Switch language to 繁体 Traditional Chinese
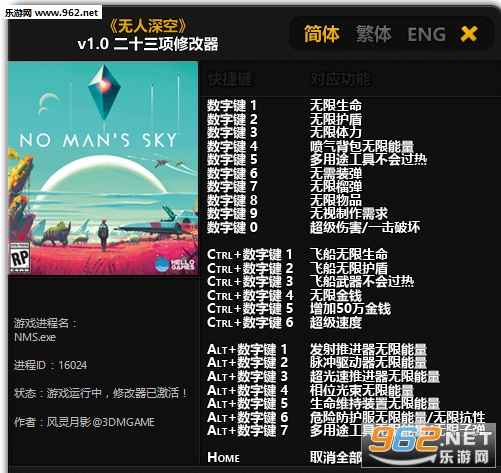The image size is (501, 473). [373, 34]
